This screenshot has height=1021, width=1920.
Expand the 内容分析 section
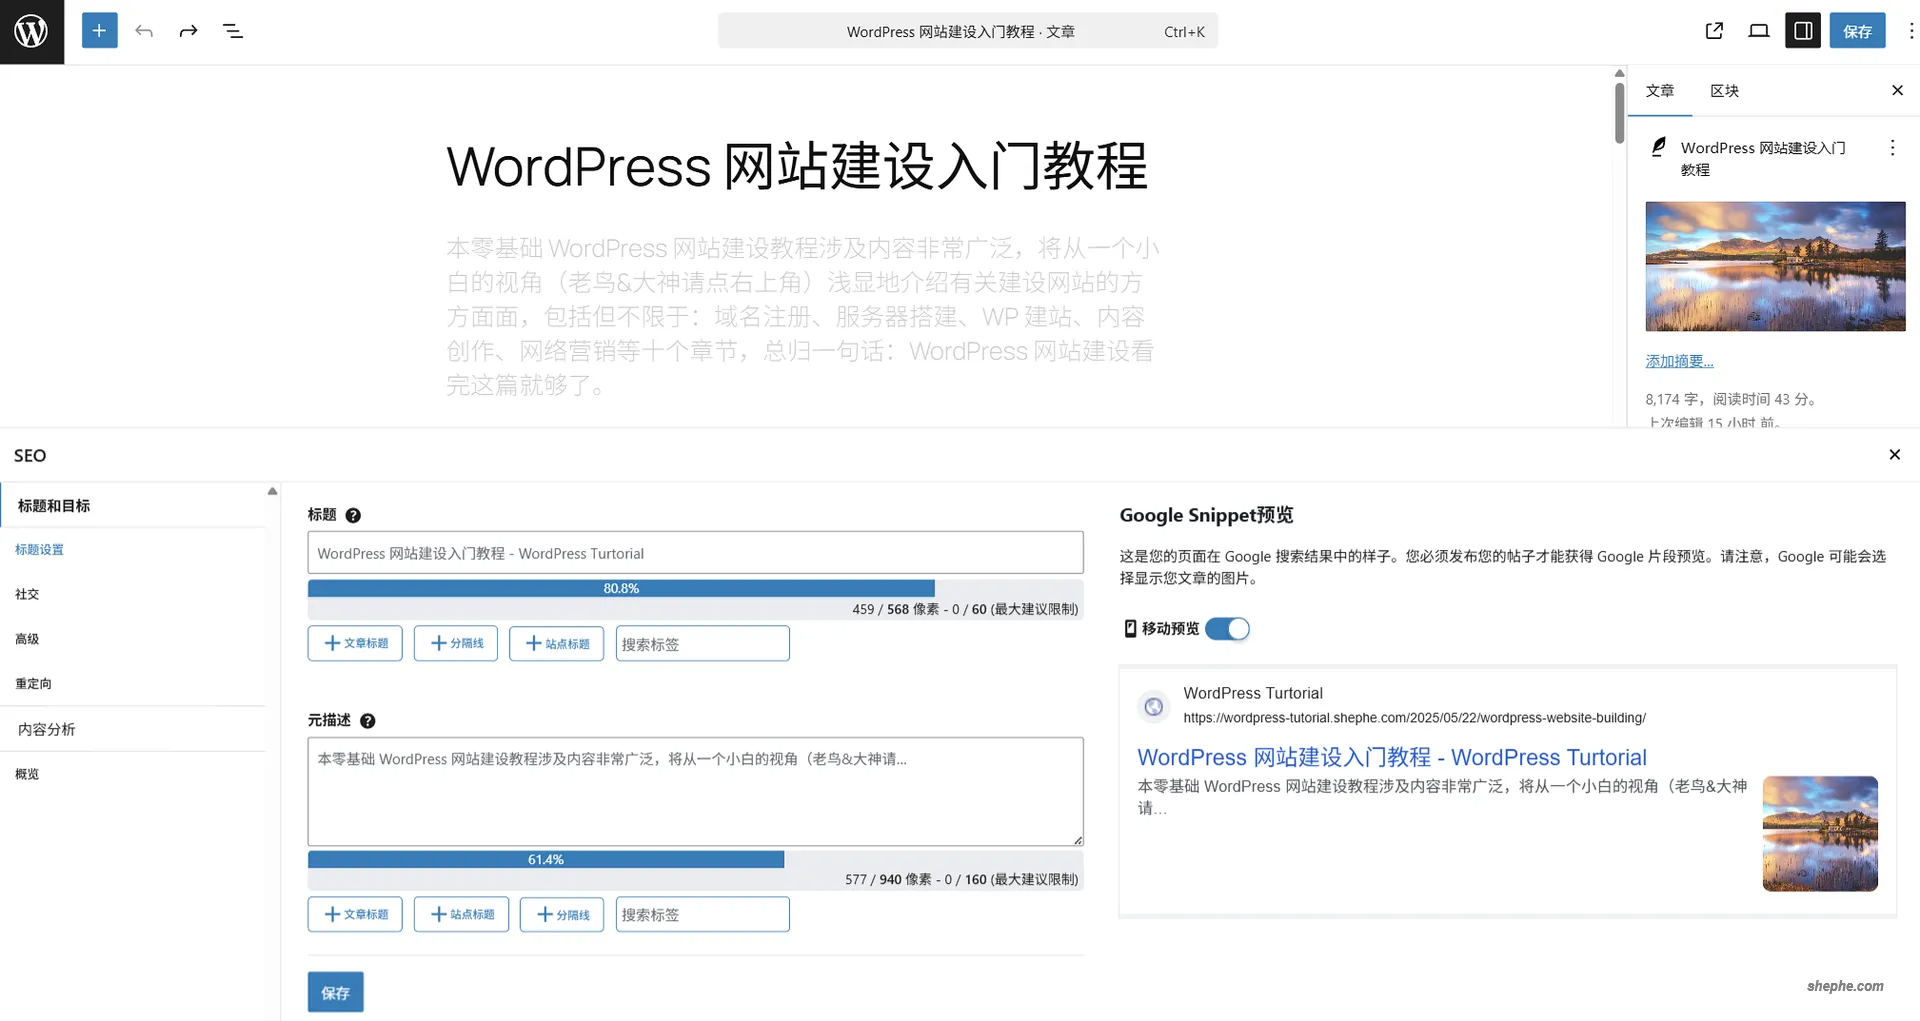click(x=47, y=729)
